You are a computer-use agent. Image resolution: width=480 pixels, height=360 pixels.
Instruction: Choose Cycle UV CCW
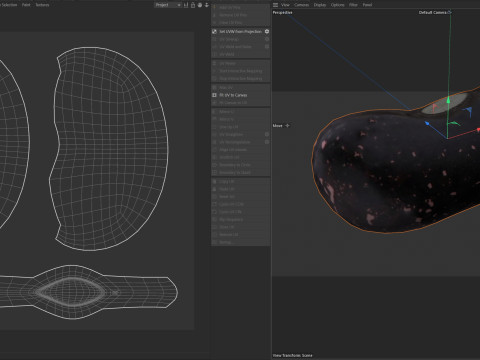coord(240,204)
